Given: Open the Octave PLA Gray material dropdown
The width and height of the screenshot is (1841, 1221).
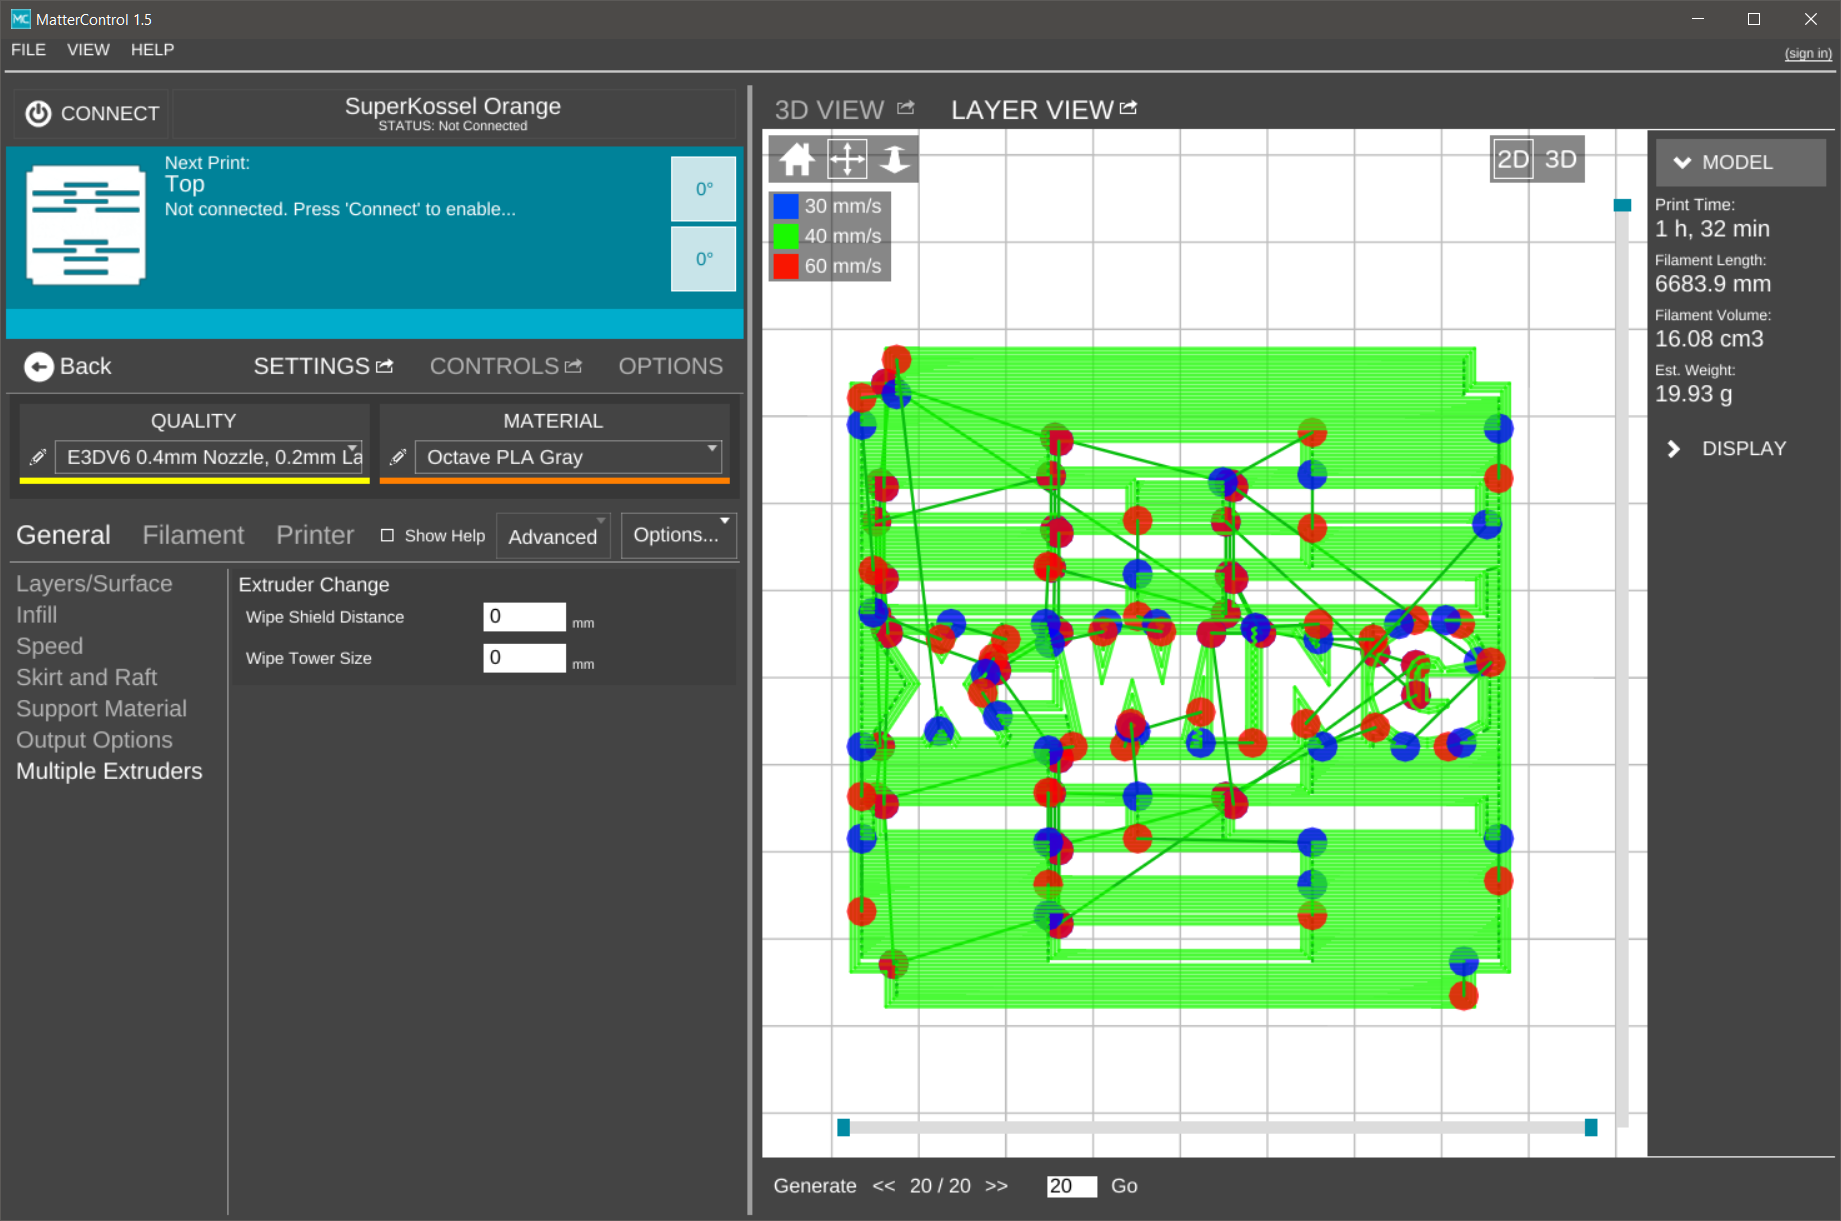Looking at the screenshot, I should tap(567, 457).
